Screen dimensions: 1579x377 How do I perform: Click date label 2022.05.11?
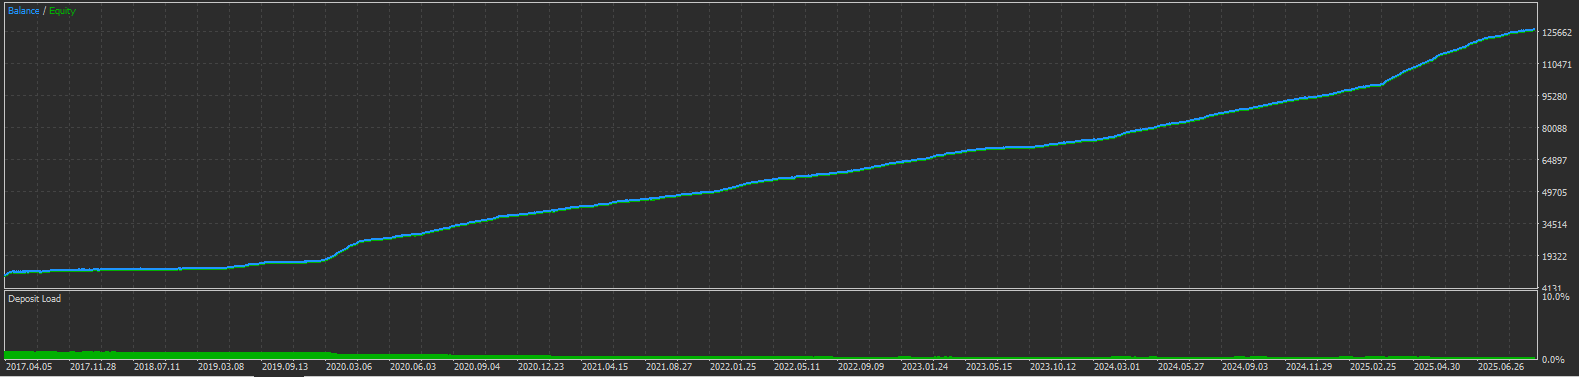797,367
